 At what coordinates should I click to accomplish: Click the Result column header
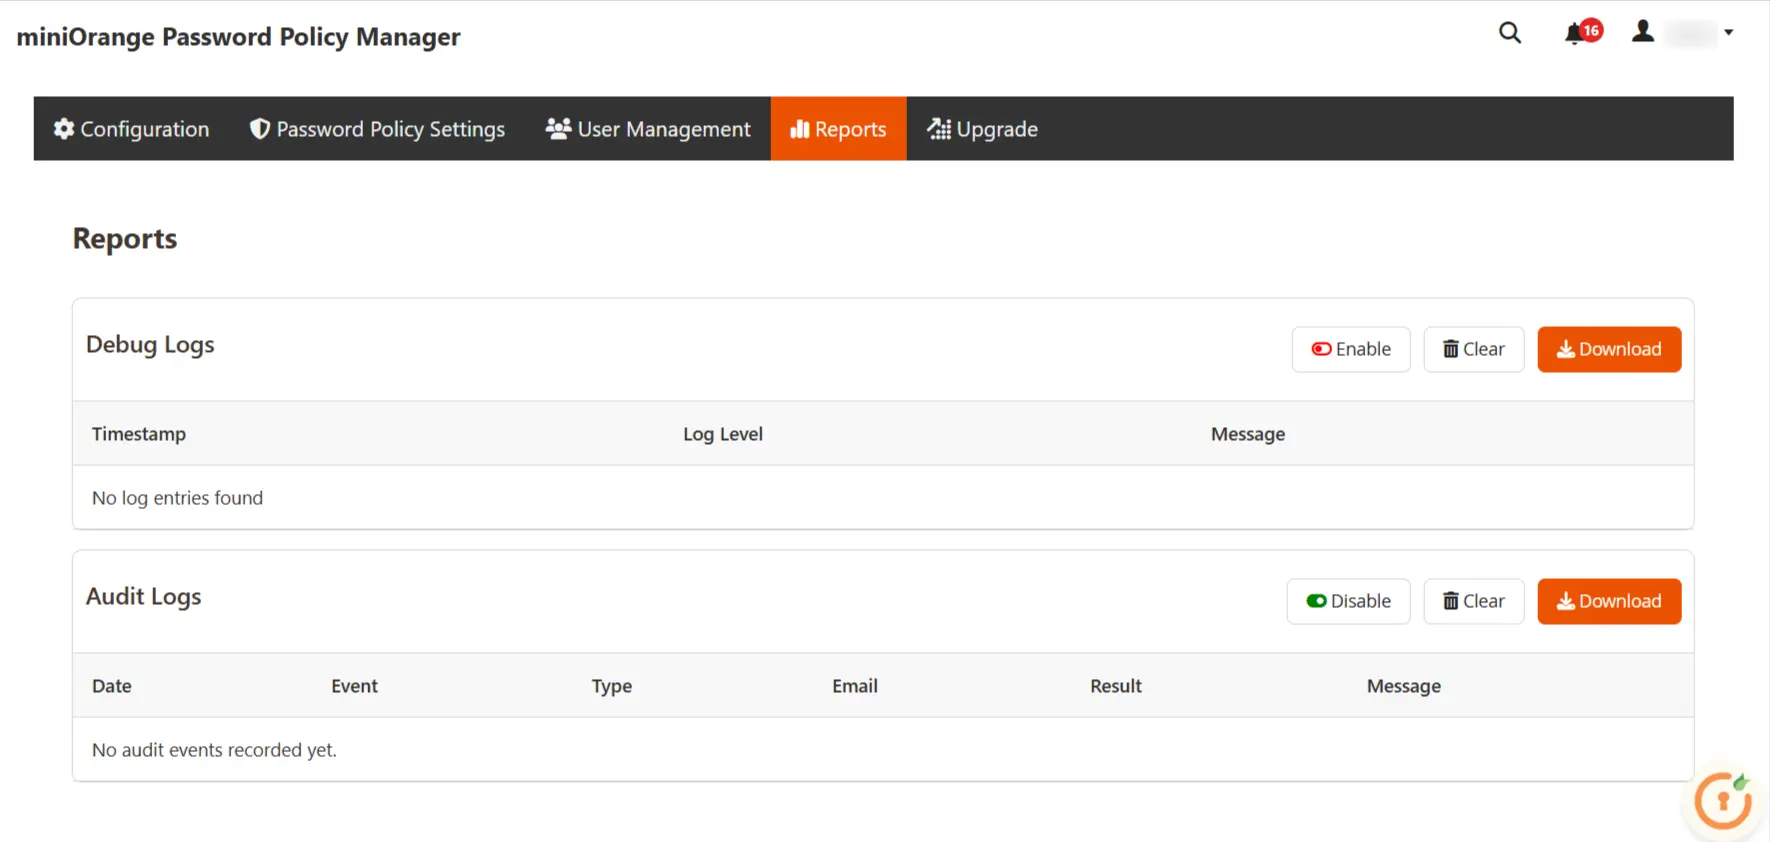pos(1116,686)
